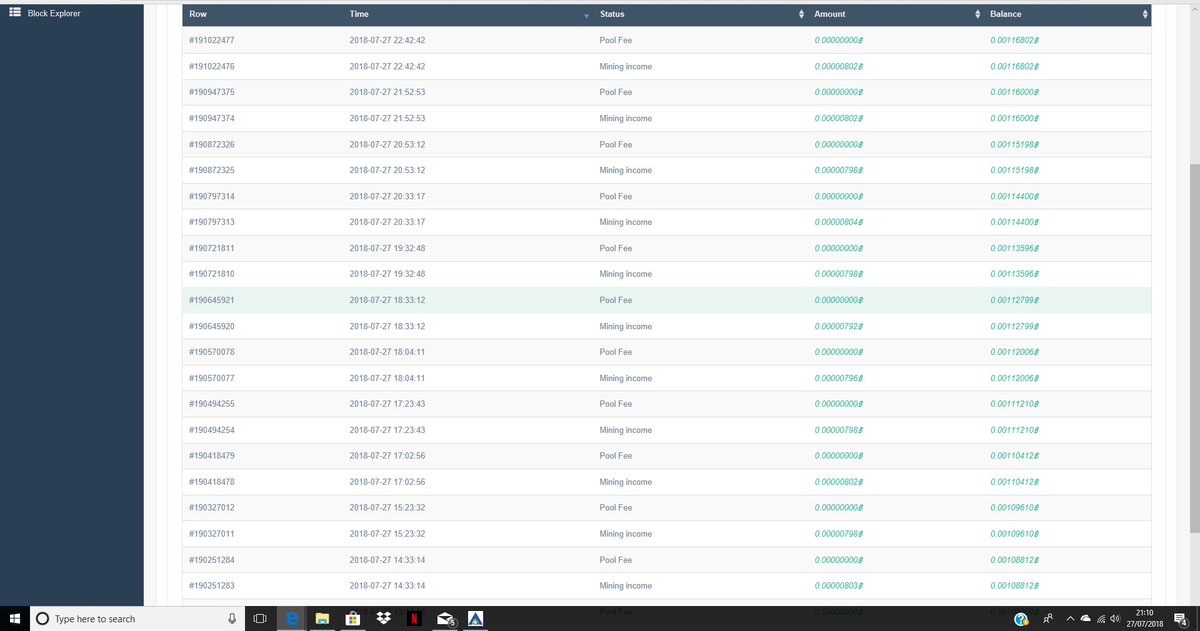1200x631 pixels.
Task: Click row number #190872325
Action: click(212, 170)
